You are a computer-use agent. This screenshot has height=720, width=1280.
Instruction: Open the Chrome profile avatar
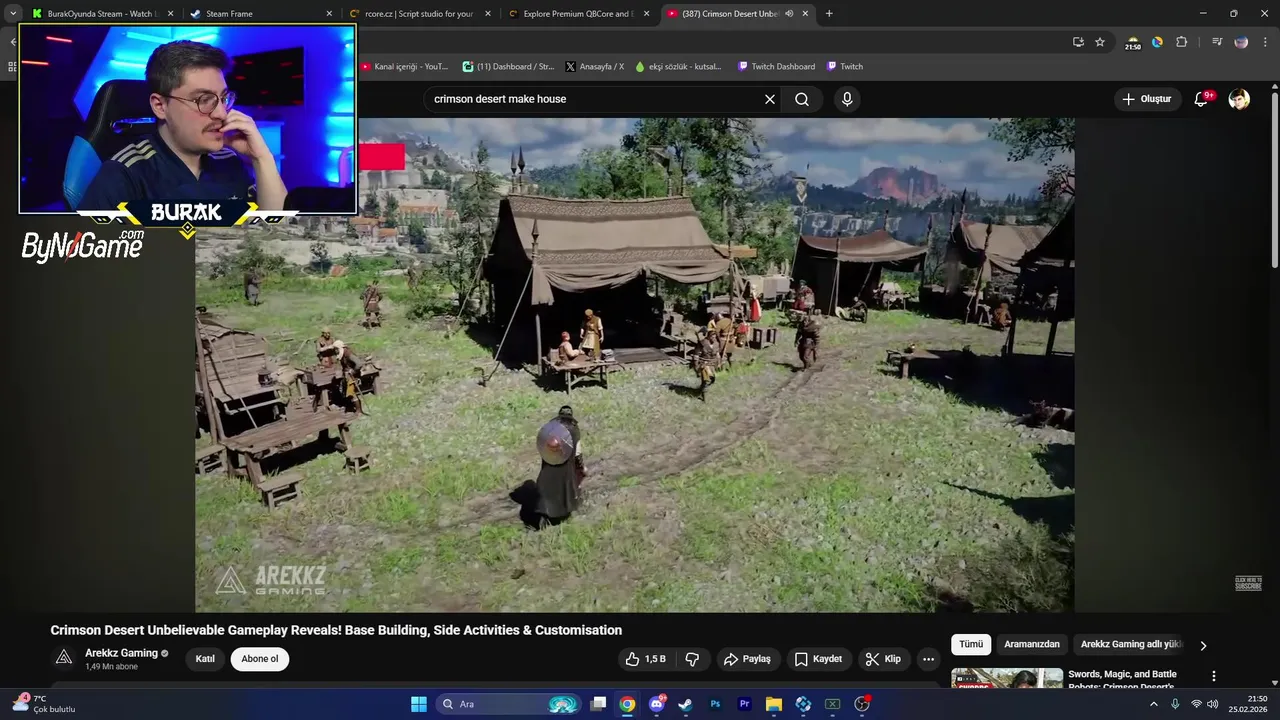(x=1241, y=42)
